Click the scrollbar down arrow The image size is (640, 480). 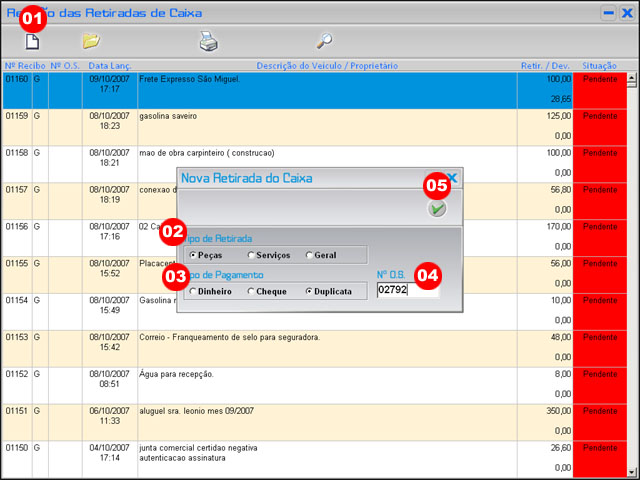pos(632,471)
